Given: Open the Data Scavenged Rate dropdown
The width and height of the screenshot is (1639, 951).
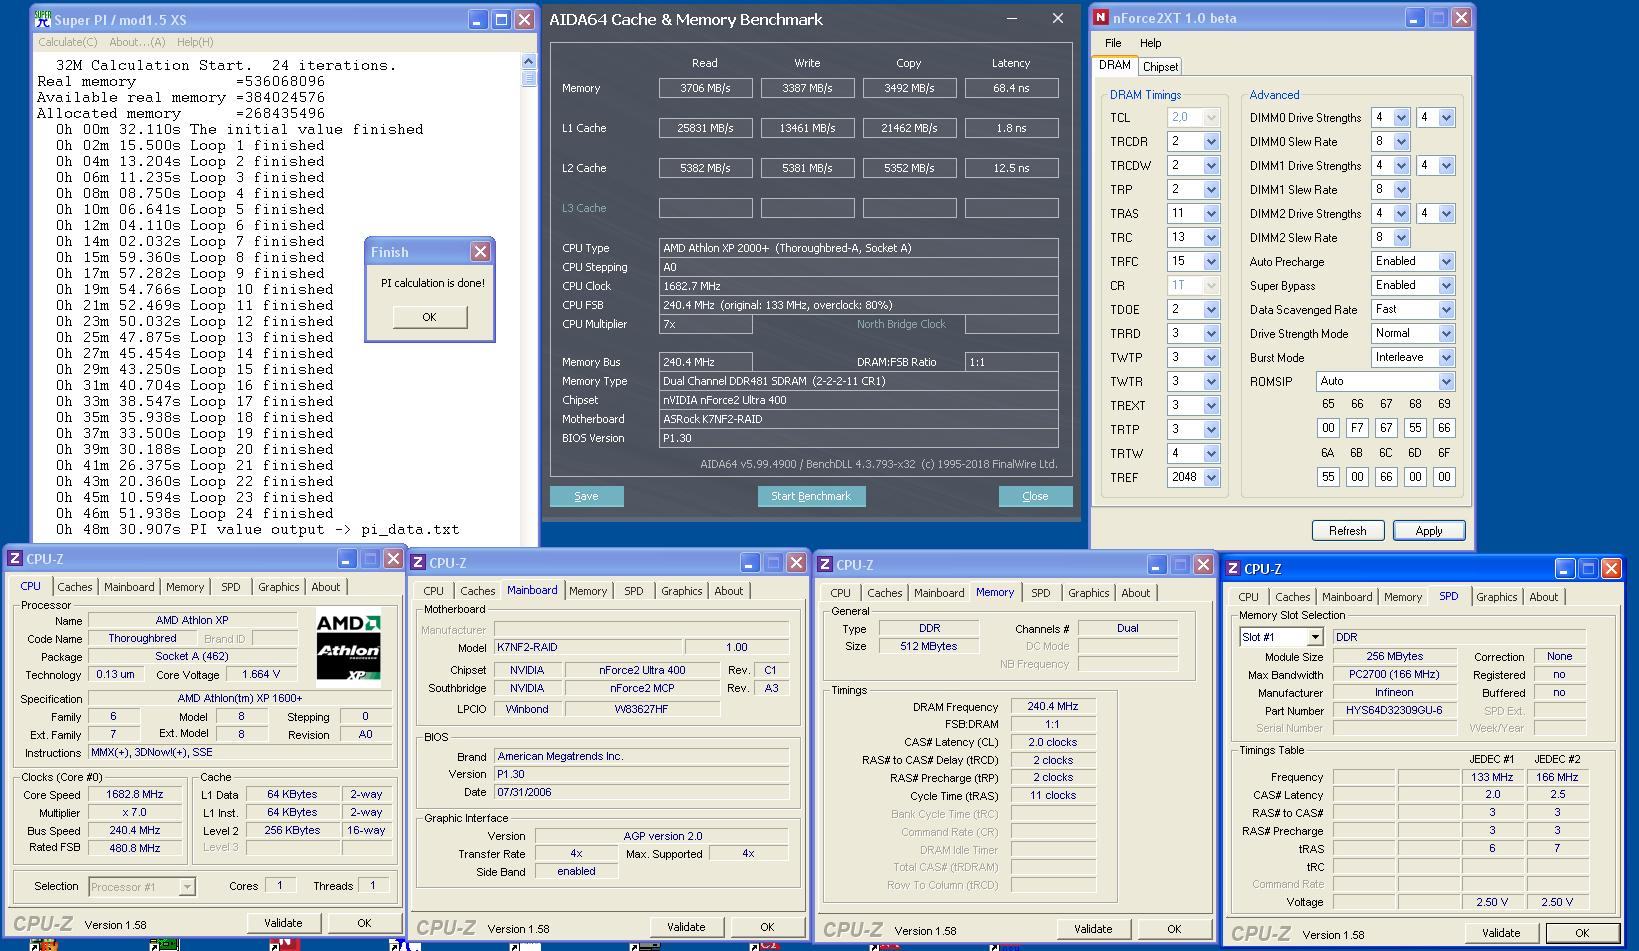Looking at the screenshot, I should (x=1446, y=310).
